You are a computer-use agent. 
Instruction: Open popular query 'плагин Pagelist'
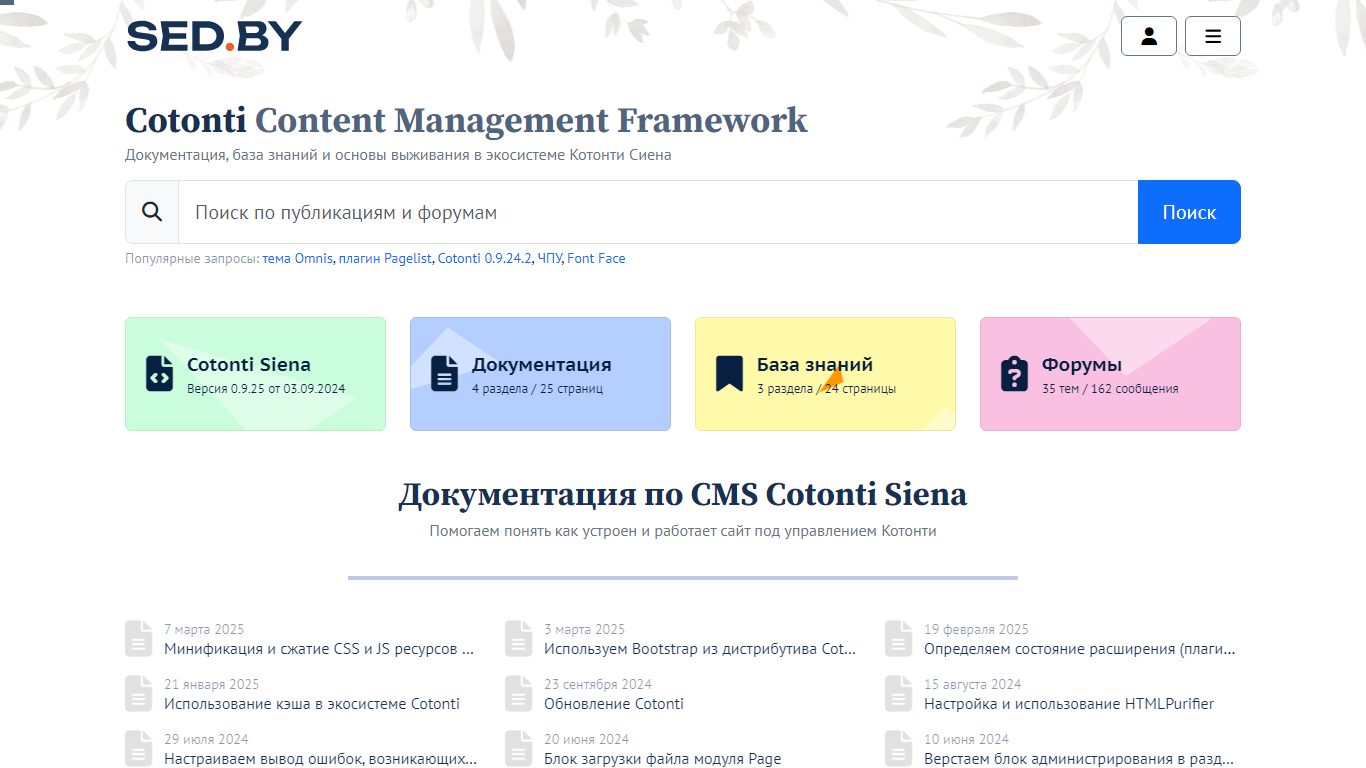coord(385,258)
